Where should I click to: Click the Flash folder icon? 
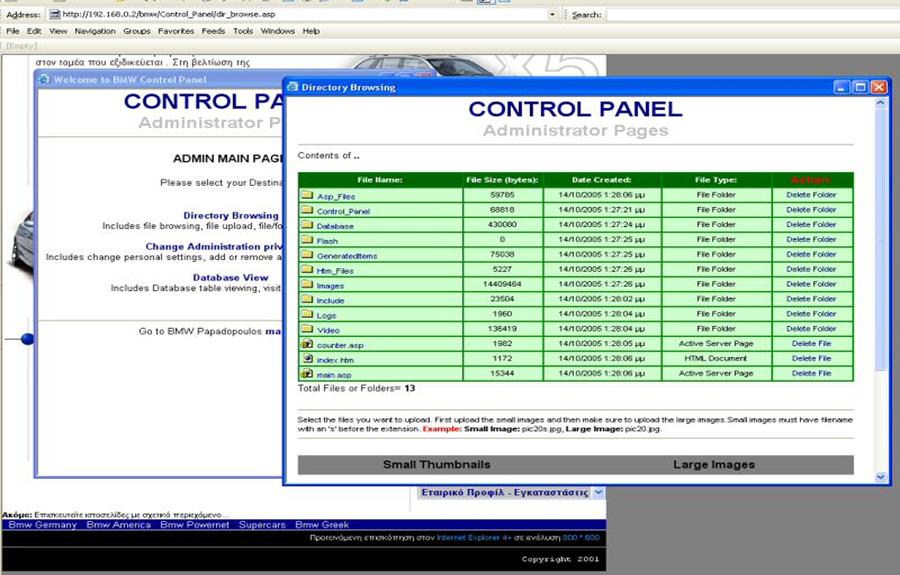307,240
